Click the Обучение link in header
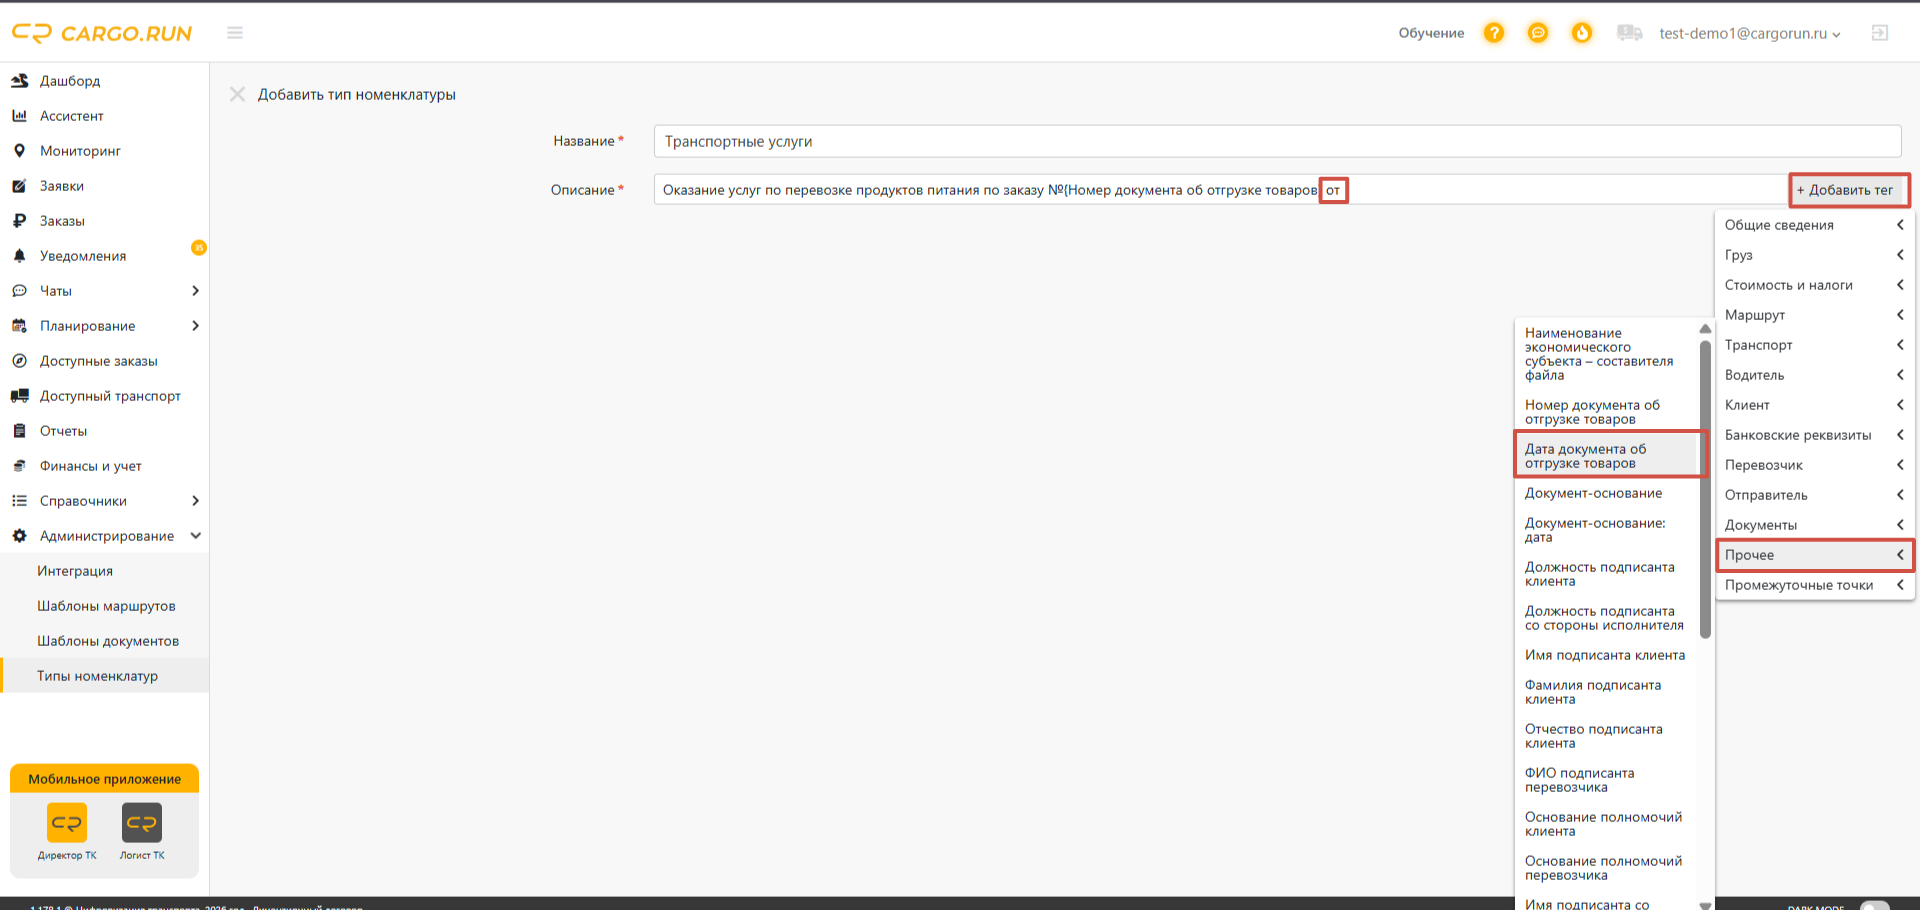 (x=1431, y=33)
